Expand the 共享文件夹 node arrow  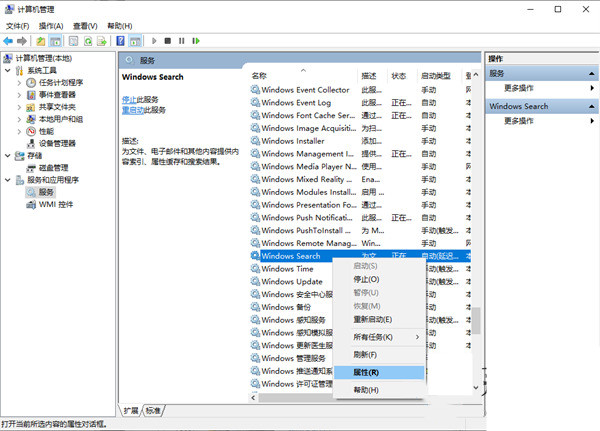(x=19, y=107)
